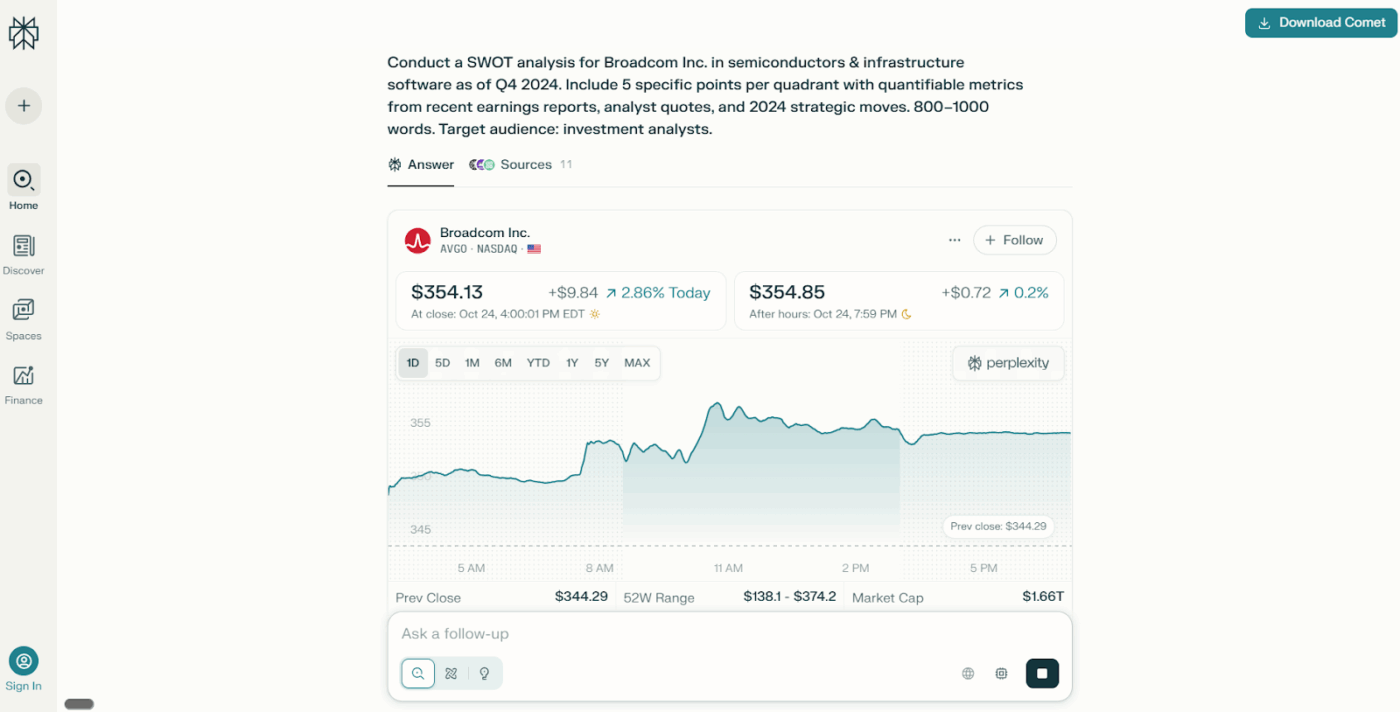Screen dimensions: 1400x712
Task: Go to the Finance page
Action: point(24,384)
